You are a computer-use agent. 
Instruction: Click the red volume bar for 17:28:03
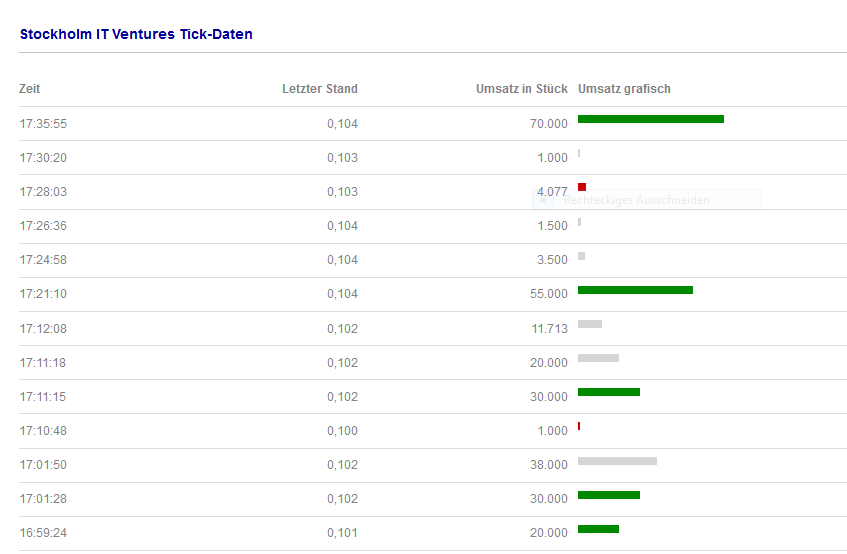tap(582, 187)
